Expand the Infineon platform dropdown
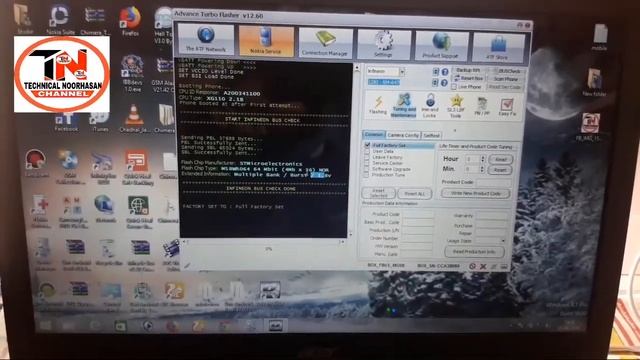640x360 pixels. [x=402, y=72]
